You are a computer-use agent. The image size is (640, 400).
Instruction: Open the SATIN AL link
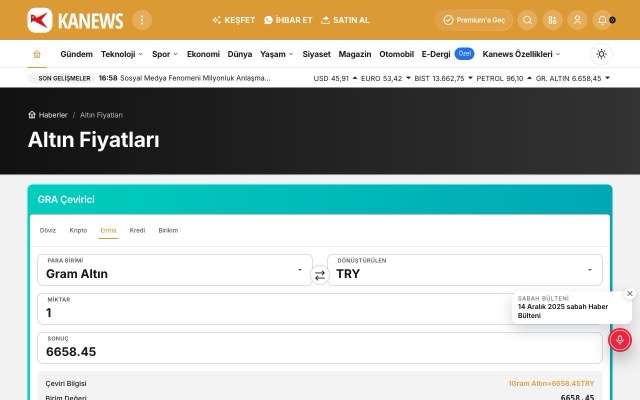coord(345,20)
